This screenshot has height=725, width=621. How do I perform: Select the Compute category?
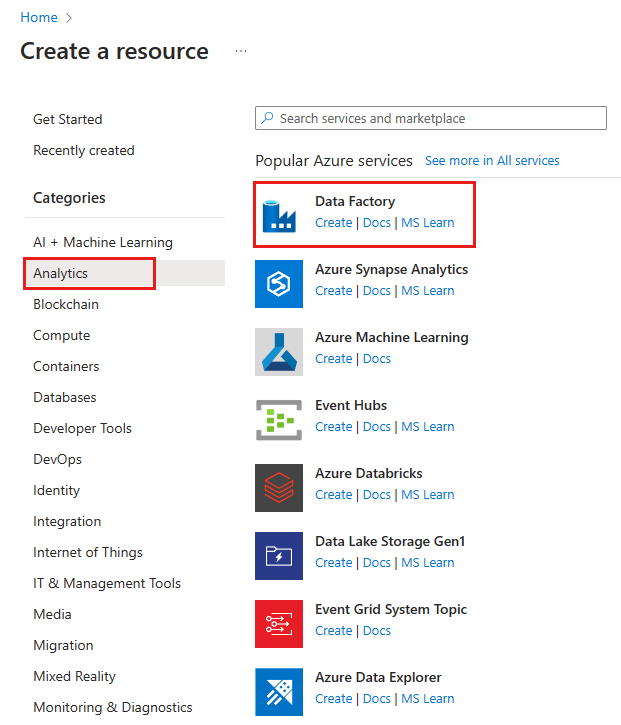[61, 335]
